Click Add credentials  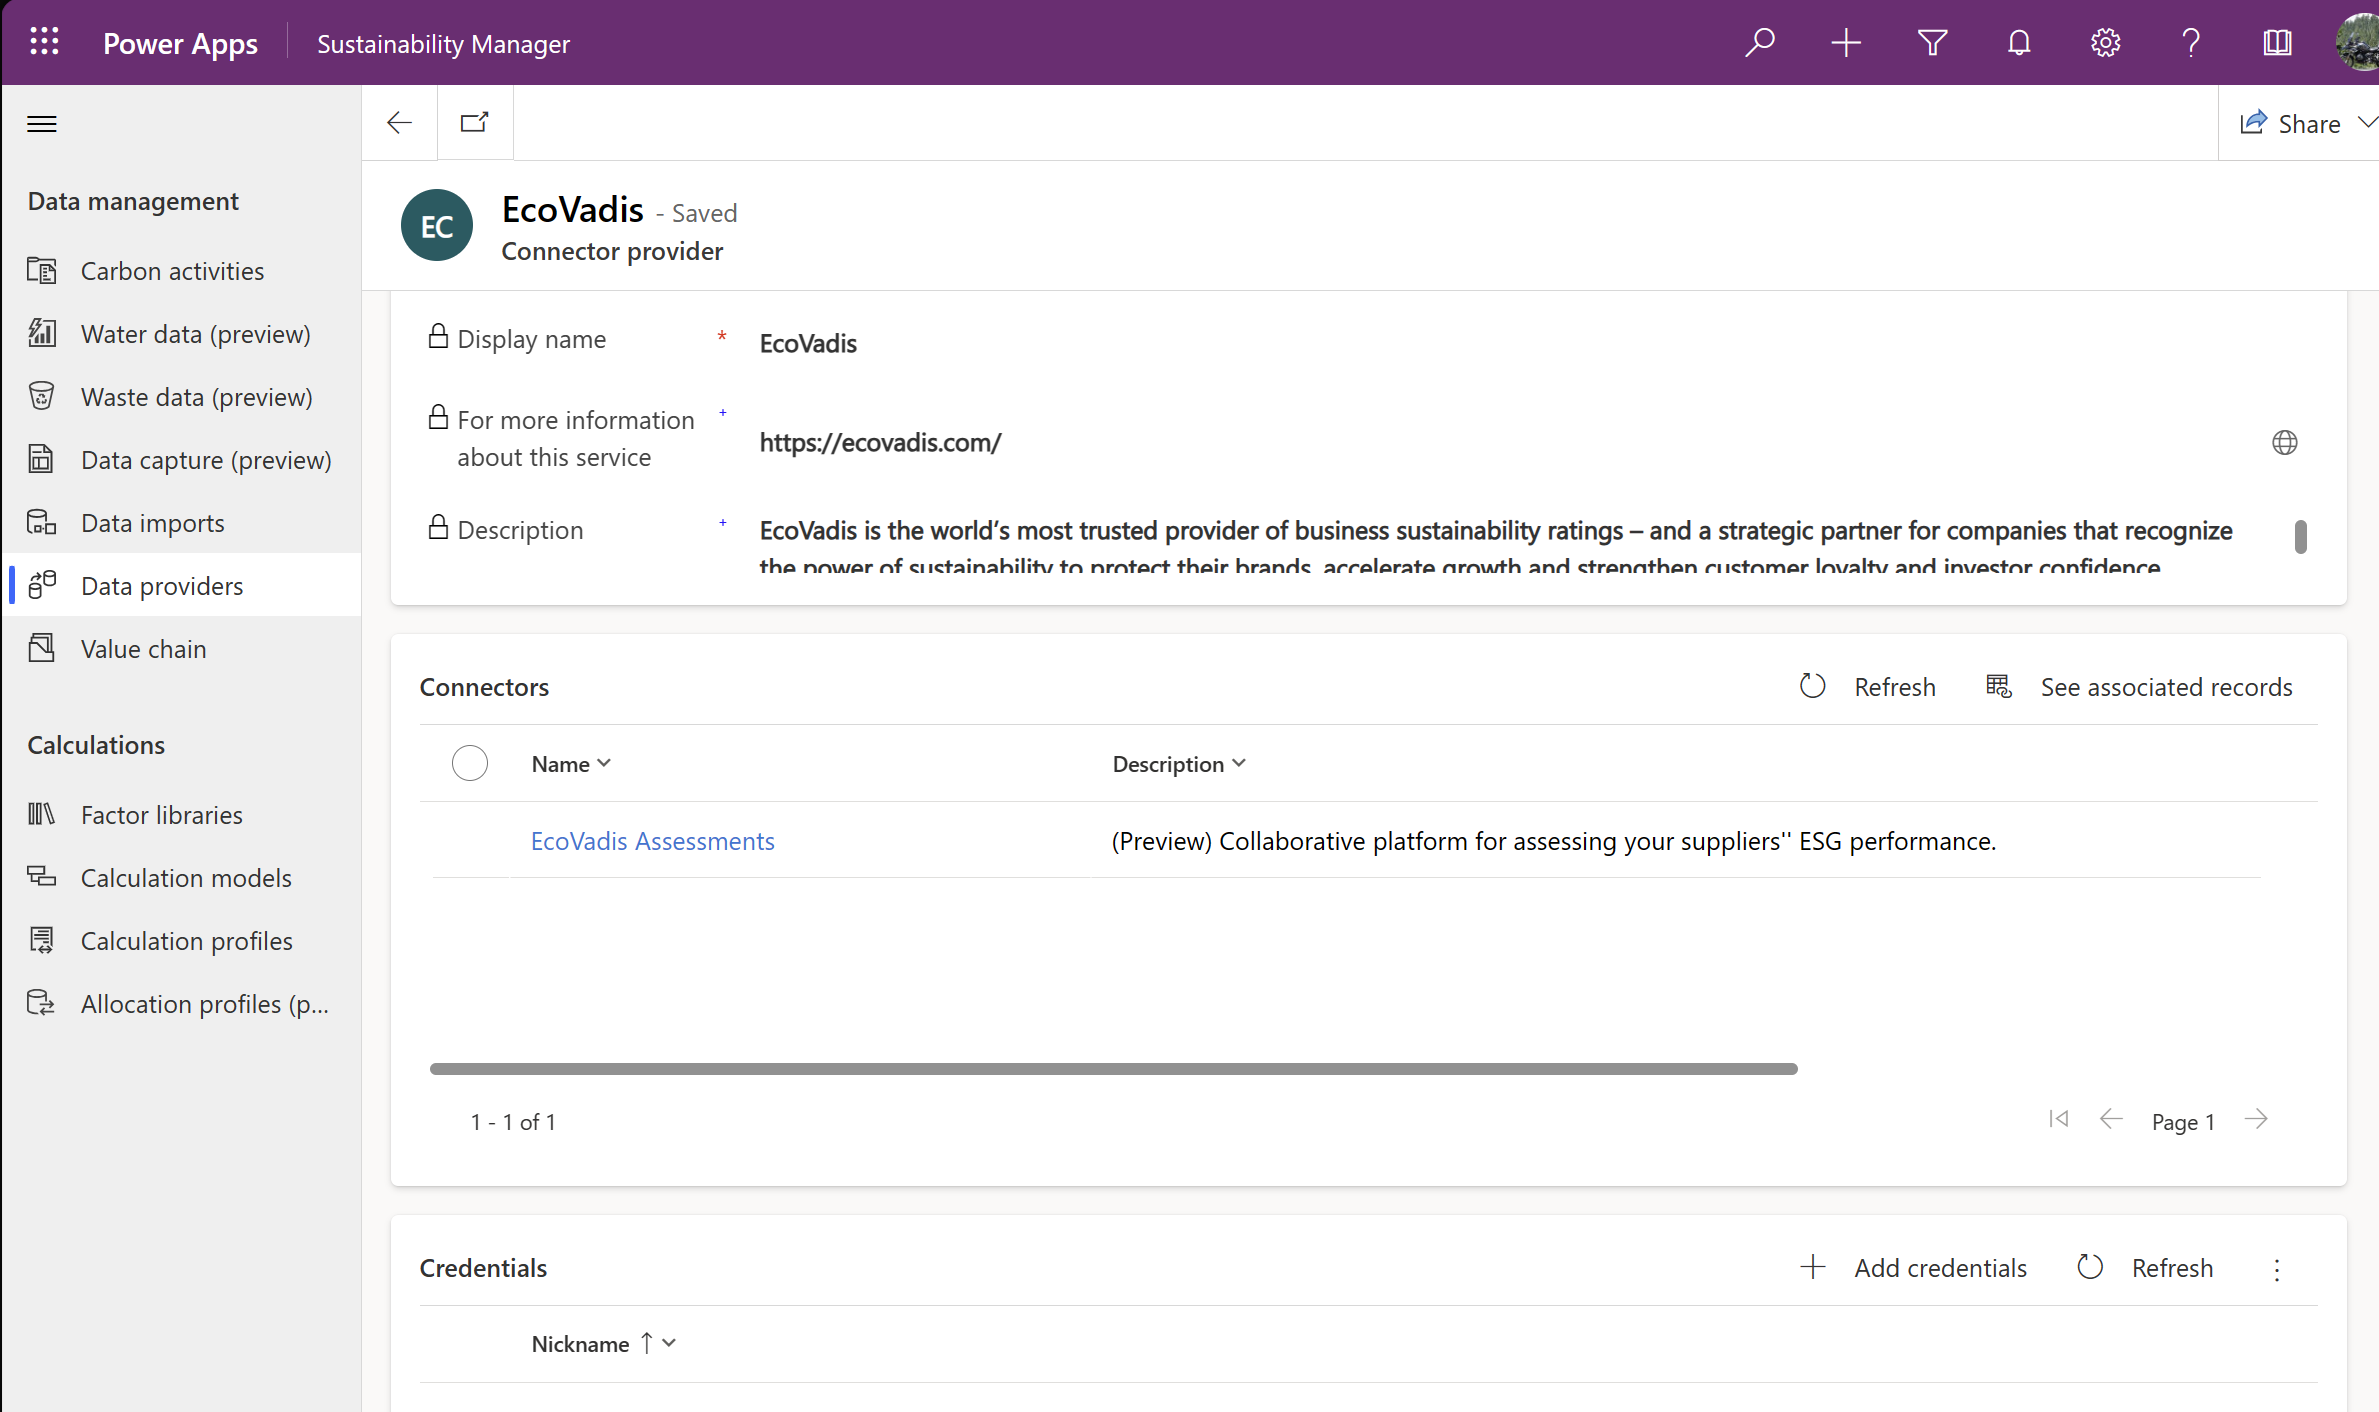[1913, 1268]
